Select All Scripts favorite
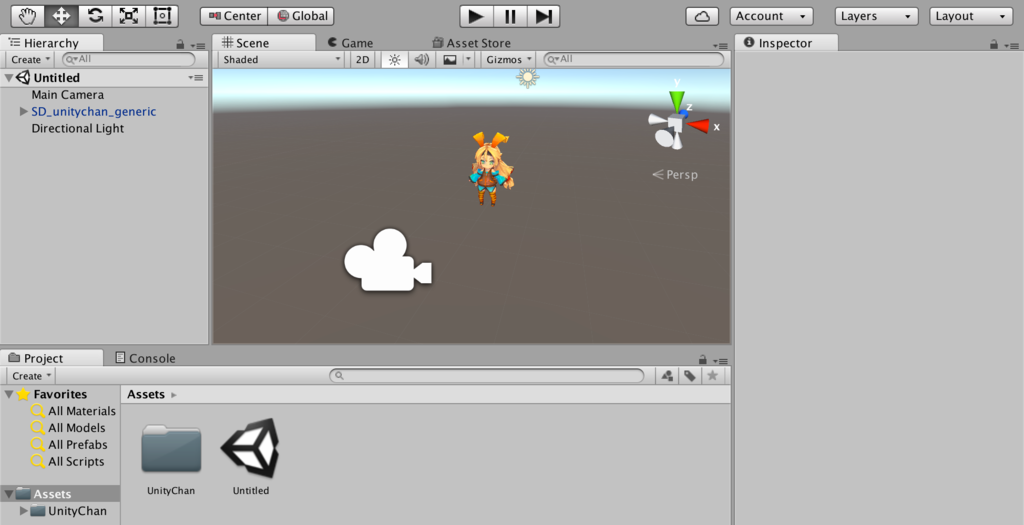The height and width of the screenshot is (525, 1024). point(68,462)
